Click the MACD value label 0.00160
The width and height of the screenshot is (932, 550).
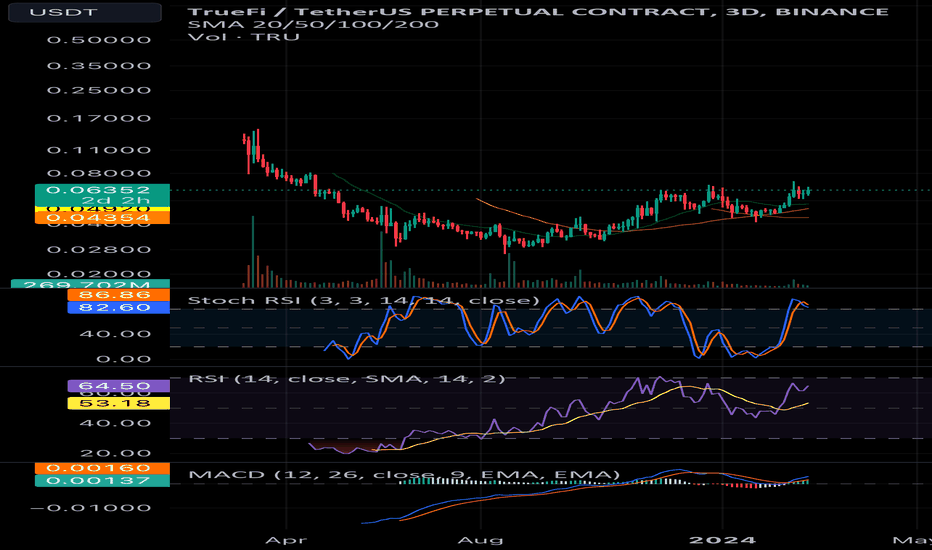pyautogui.click(x=102, y=468)
